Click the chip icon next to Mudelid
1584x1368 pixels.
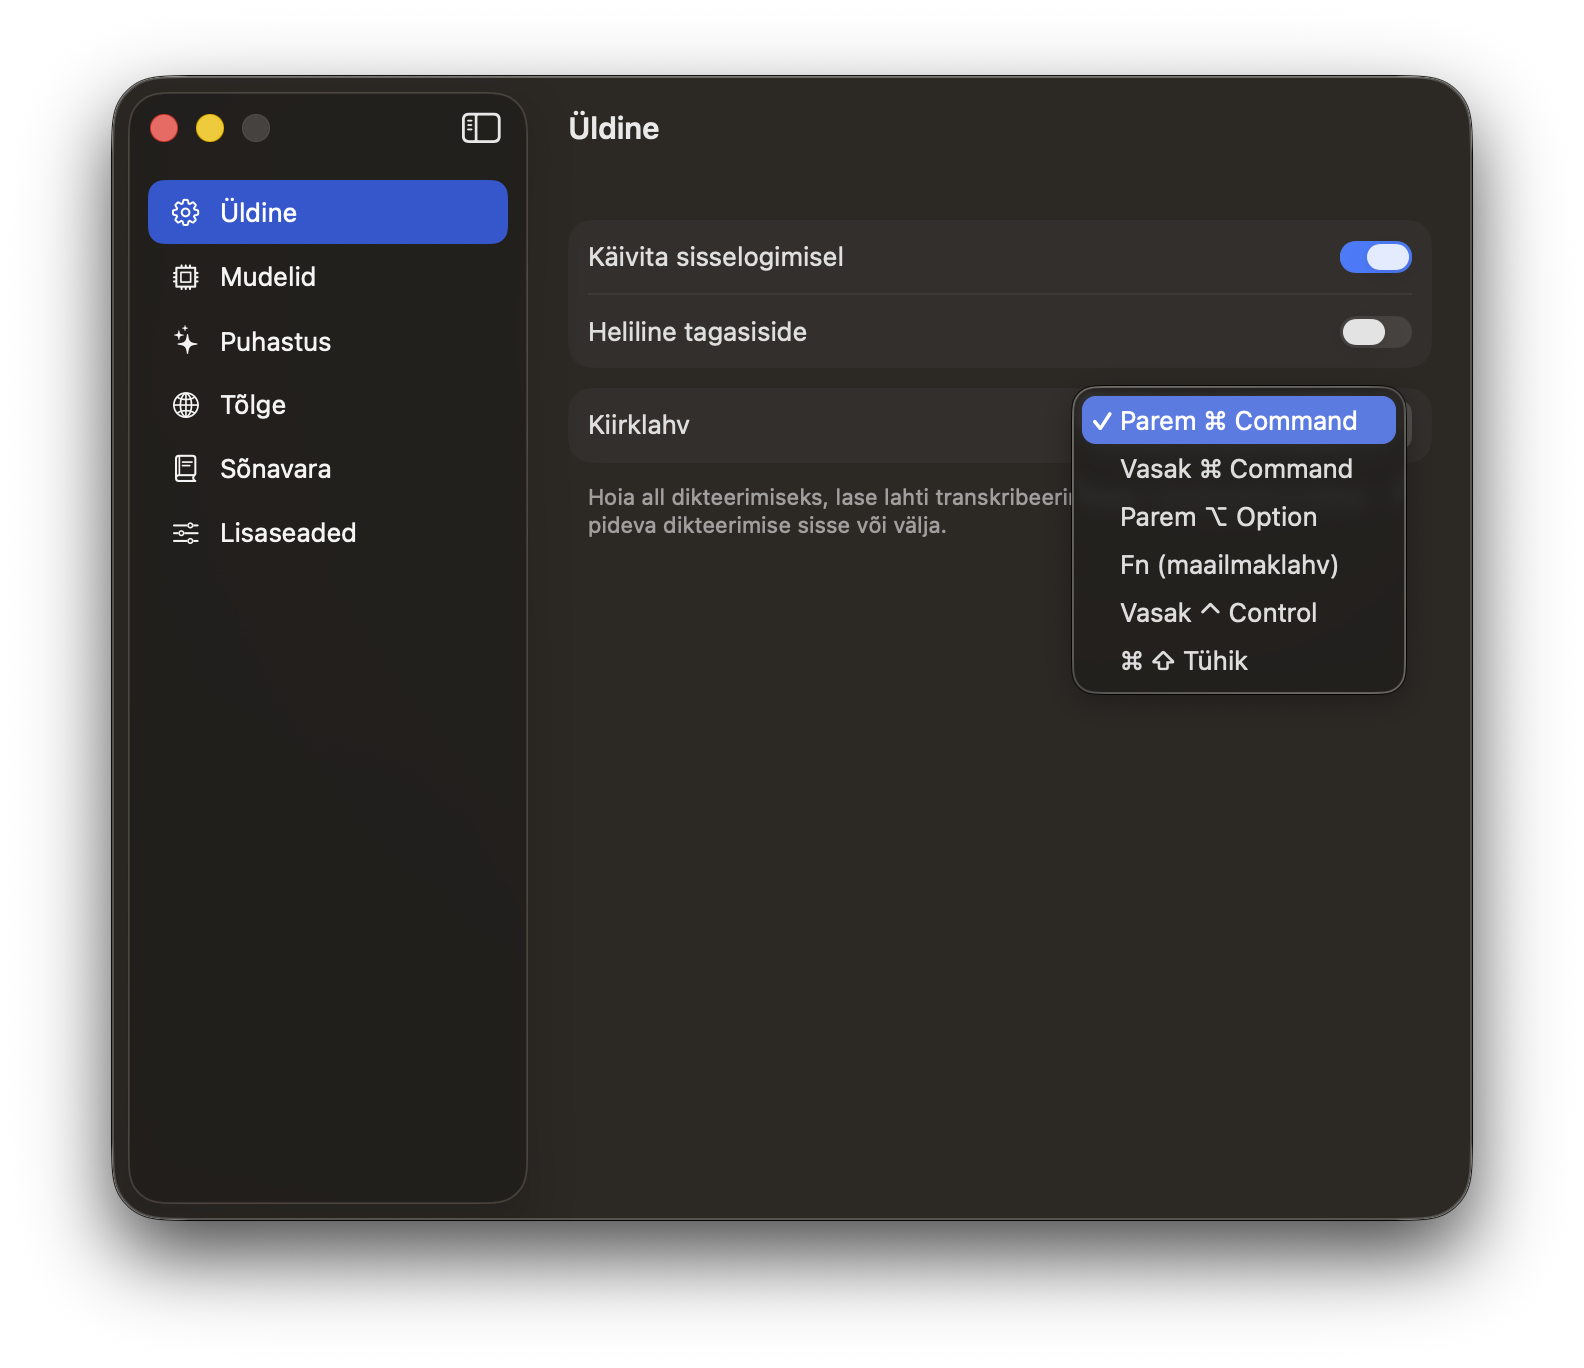tap(186, 277)
